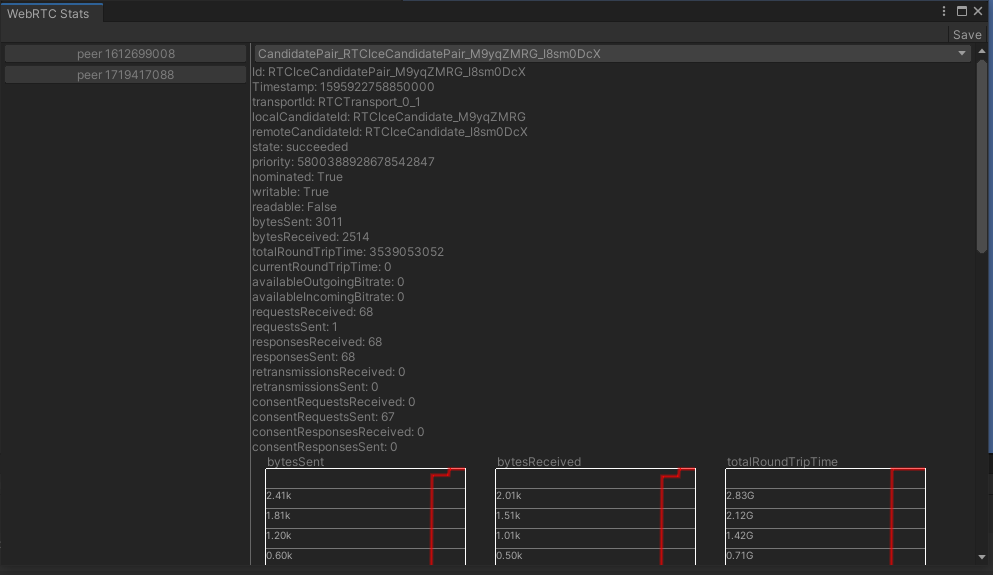The image size is (993, 575).
Task: Click the 0.50k label in bytesReceived graph
Action: tap(510, 556)
